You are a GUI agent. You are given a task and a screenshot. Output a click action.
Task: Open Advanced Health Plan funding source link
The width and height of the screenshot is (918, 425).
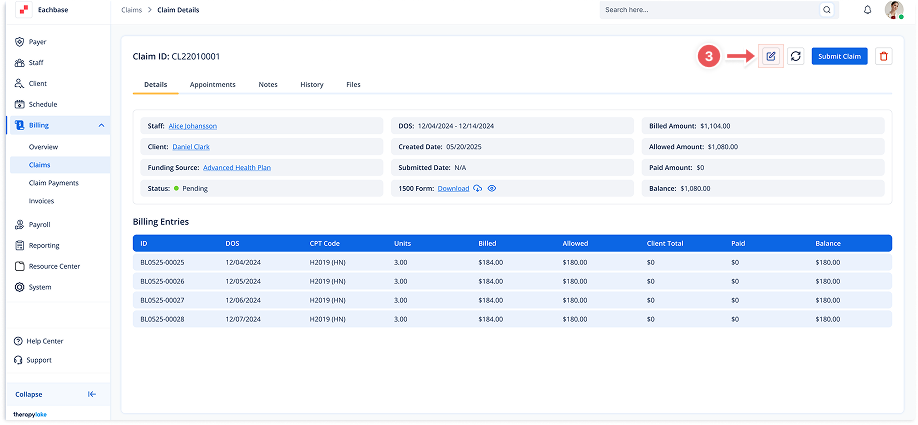click(x=239, y=168)
